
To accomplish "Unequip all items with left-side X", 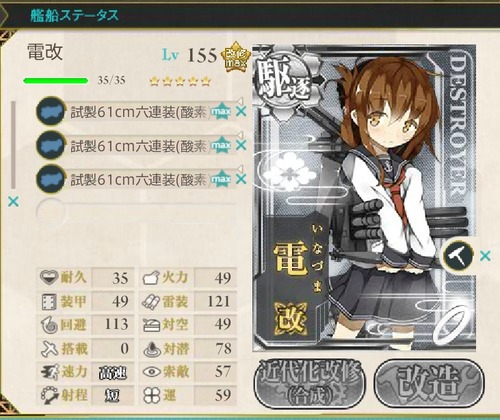I will coord(13,201).
